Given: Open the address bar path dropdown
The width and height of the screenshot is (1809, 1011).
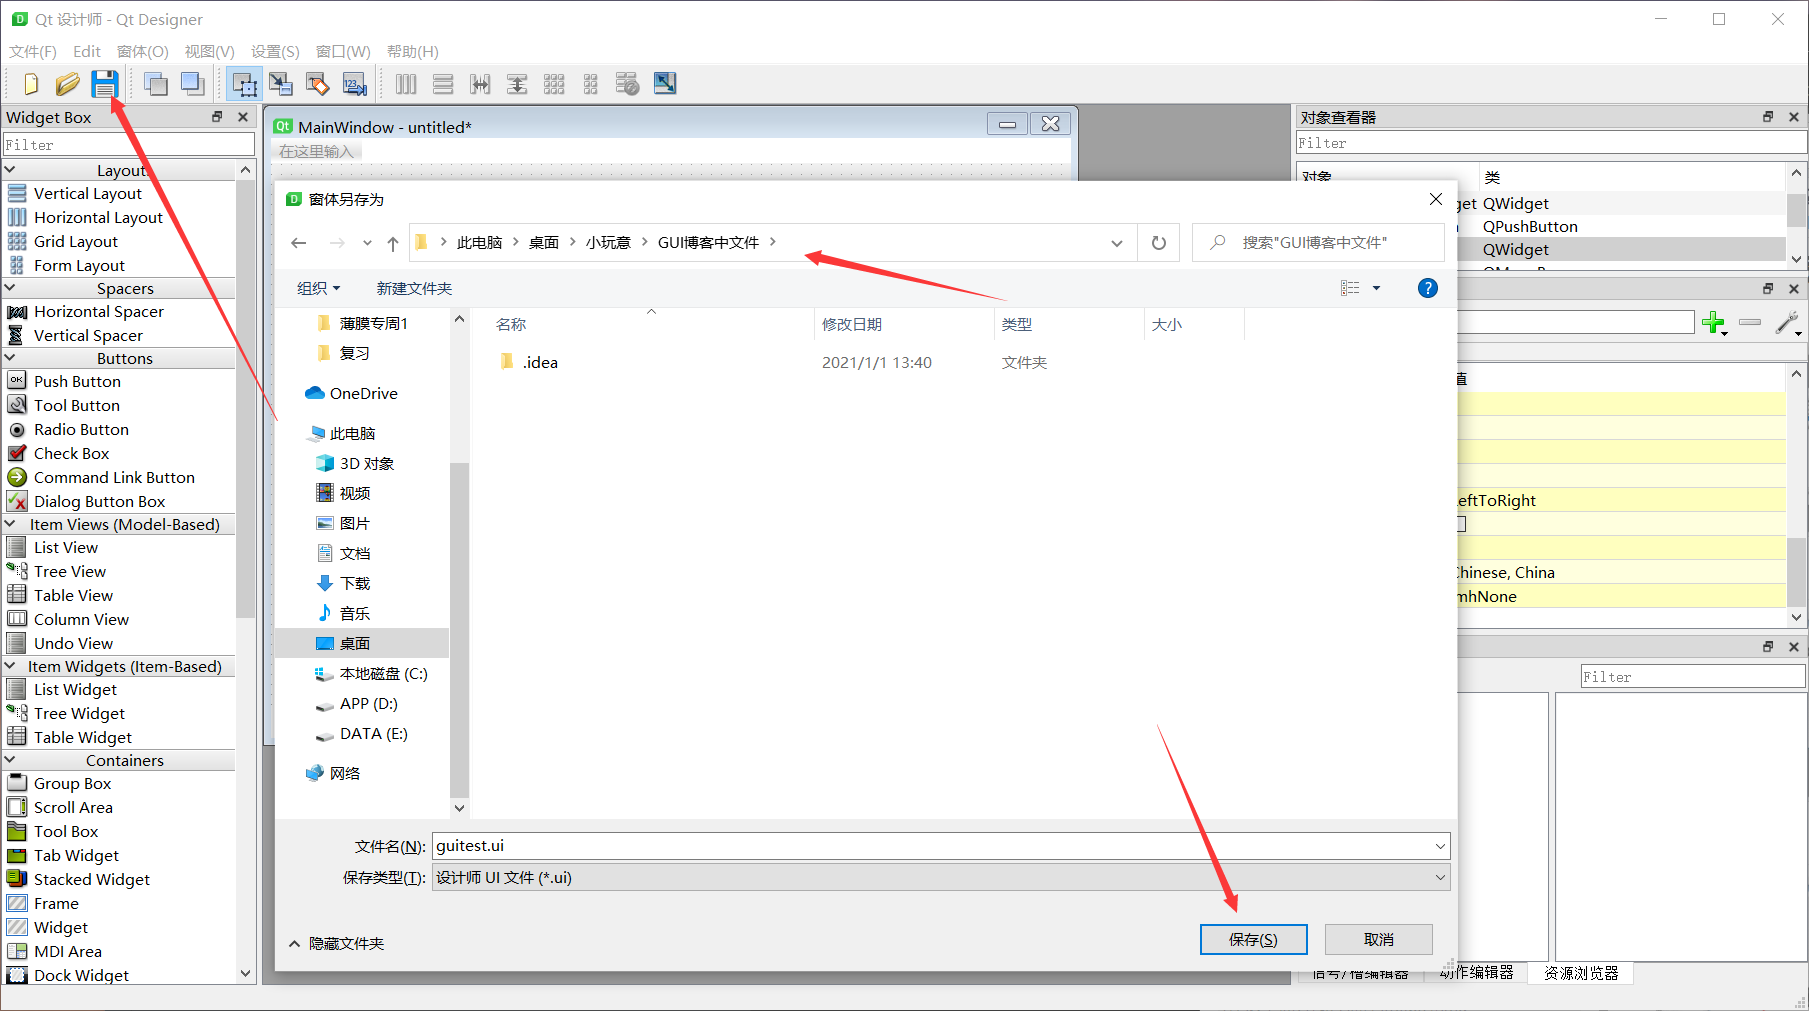Looking at the screenshot, I should click(1116, 242).
